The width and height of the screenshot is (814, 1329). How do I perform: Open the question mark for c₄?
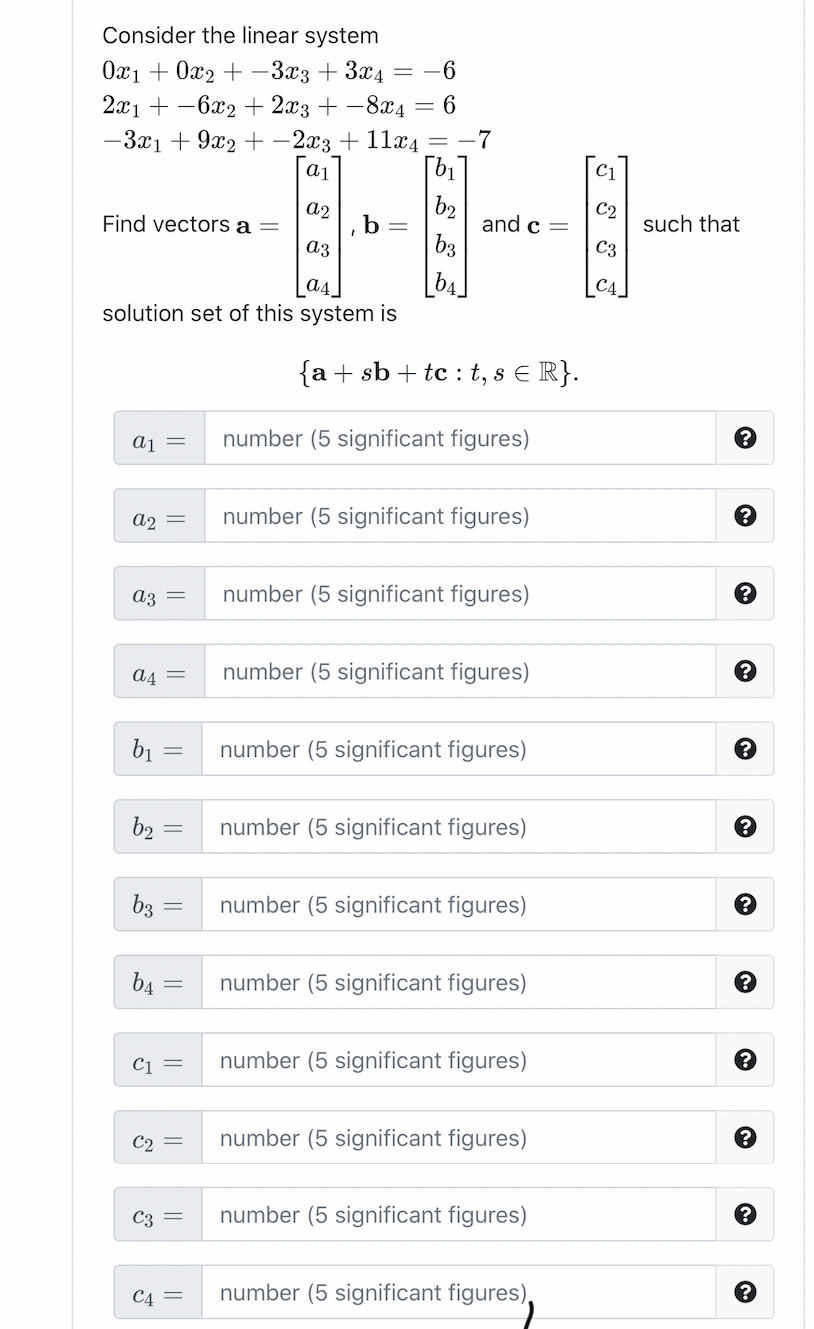(x=745, y=1292)
